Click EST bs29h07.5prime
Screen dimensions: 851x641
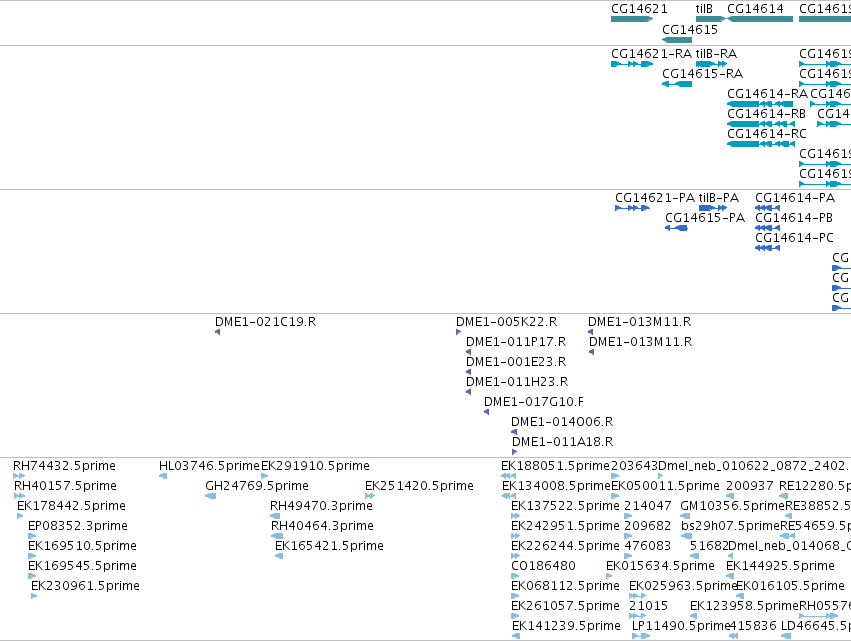[x=687, y=536]
